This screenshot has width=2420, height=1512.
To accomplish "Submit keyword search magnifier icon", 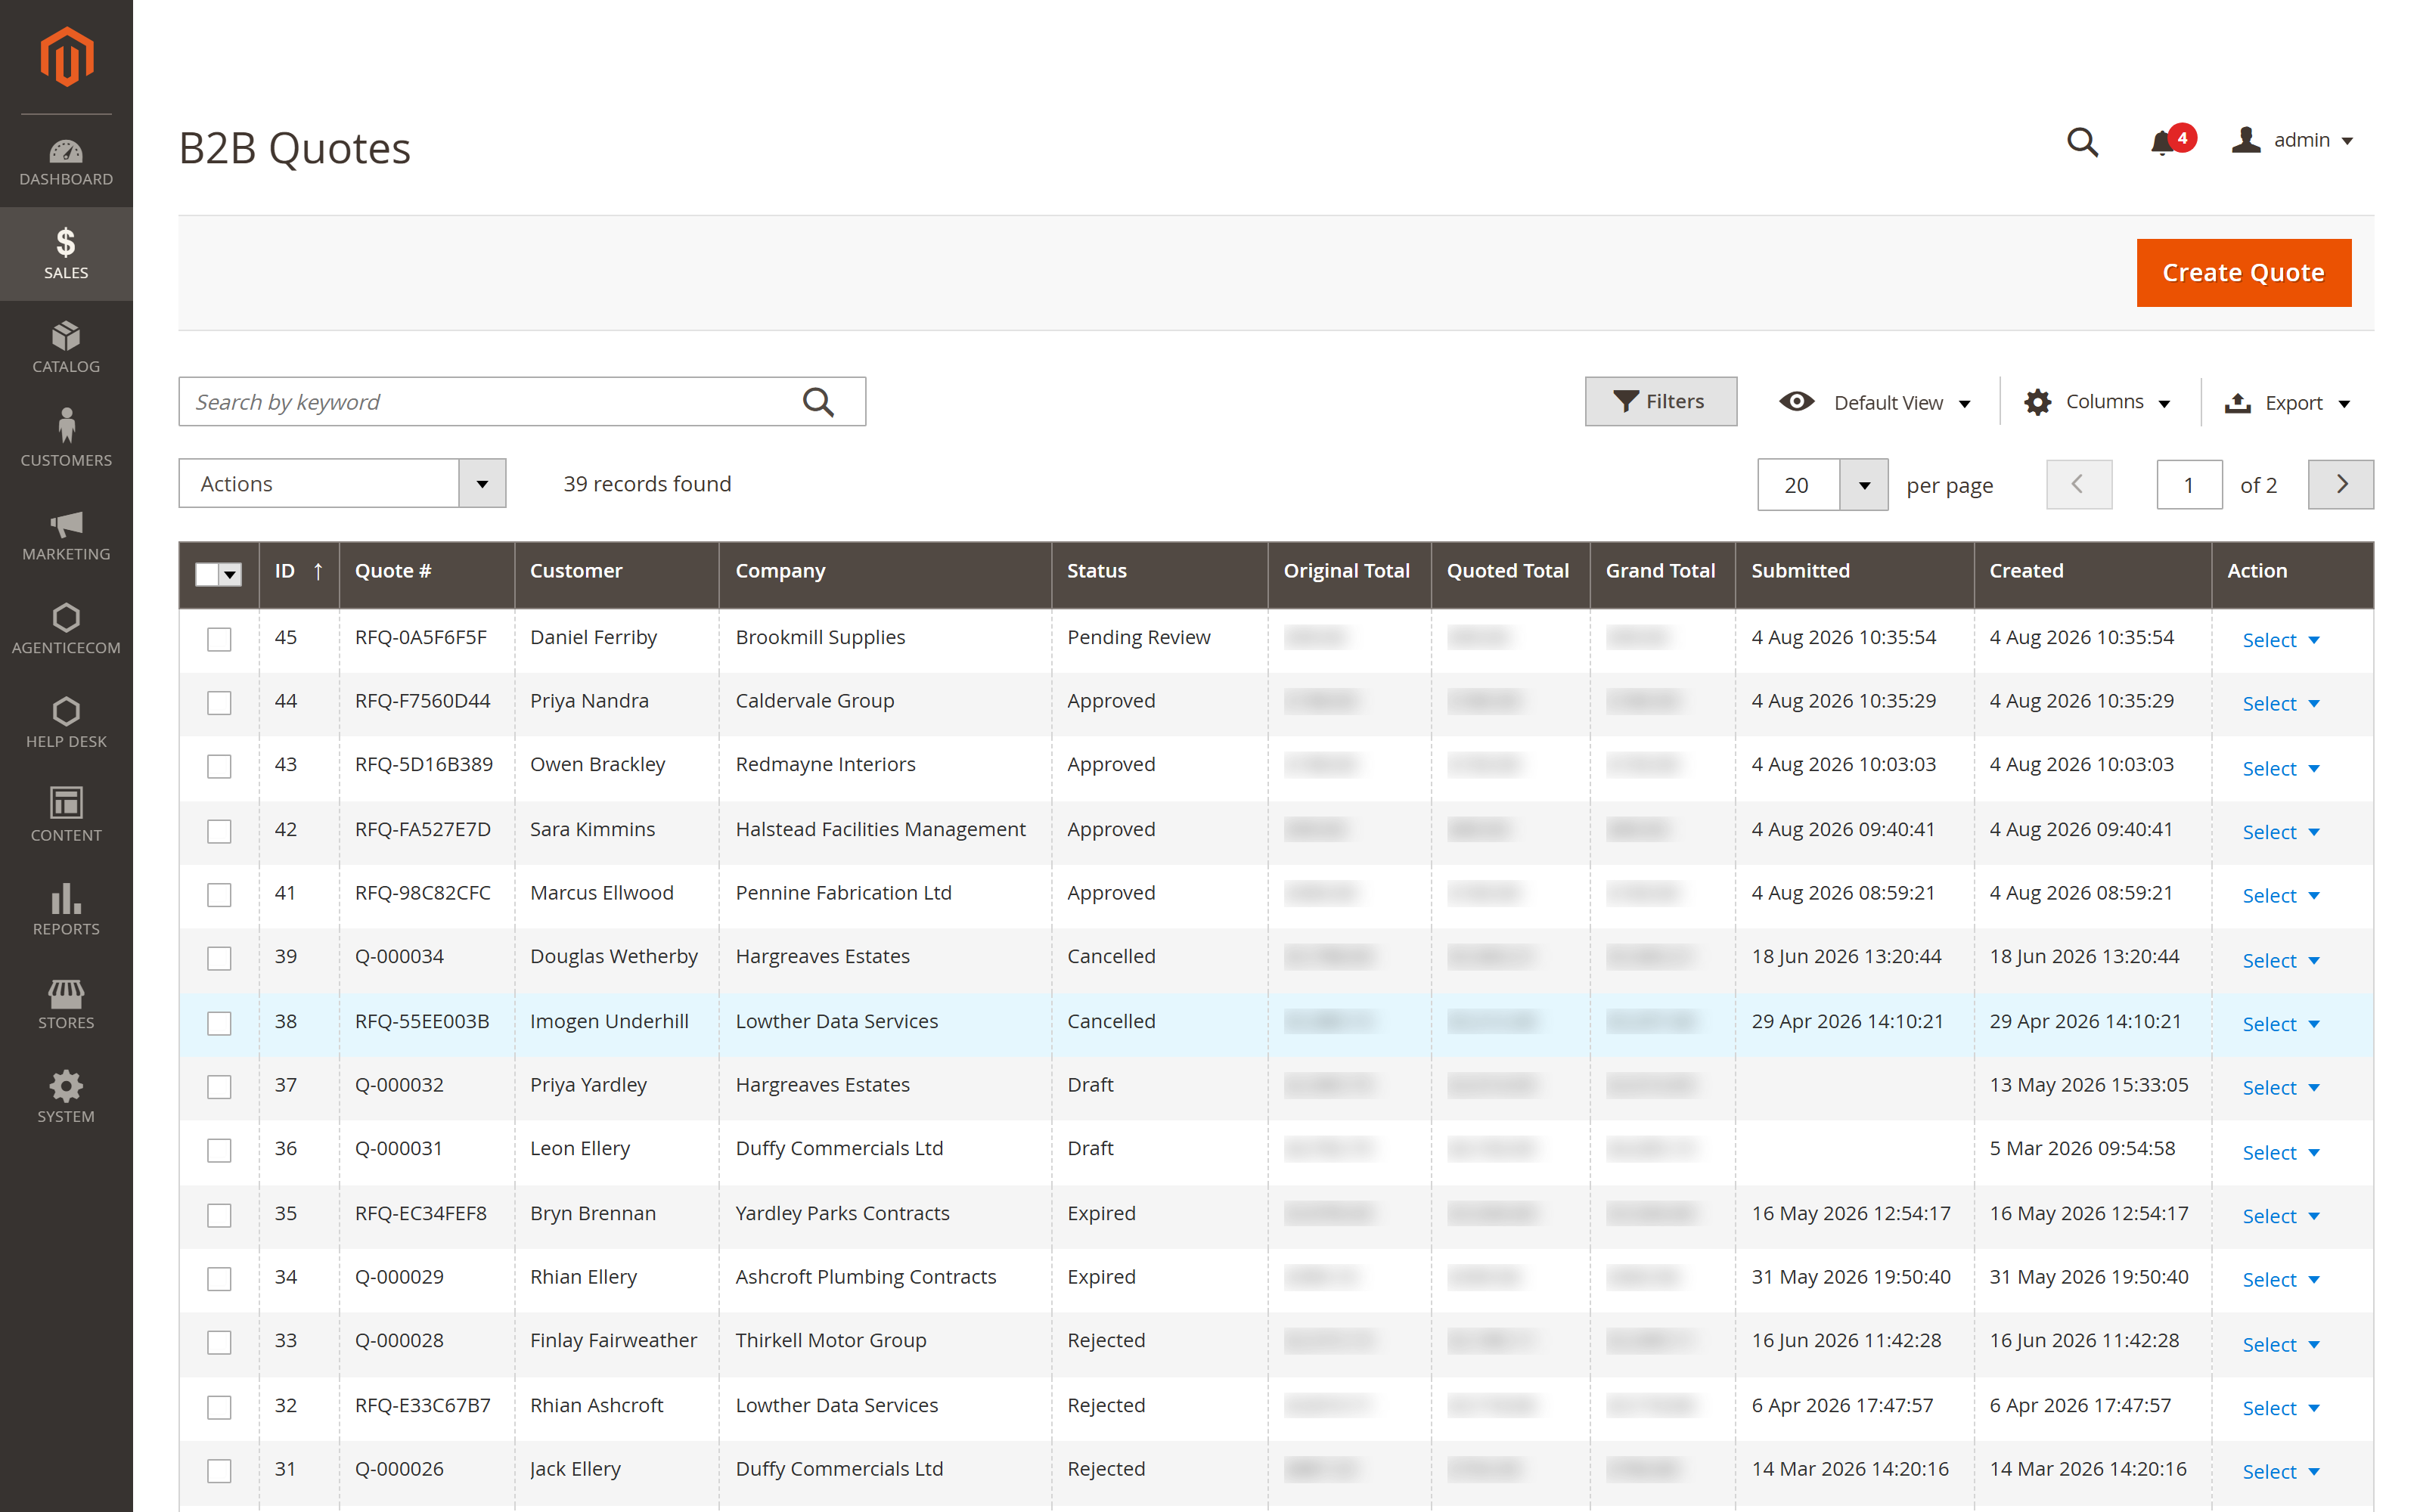I will coord(818,402).
